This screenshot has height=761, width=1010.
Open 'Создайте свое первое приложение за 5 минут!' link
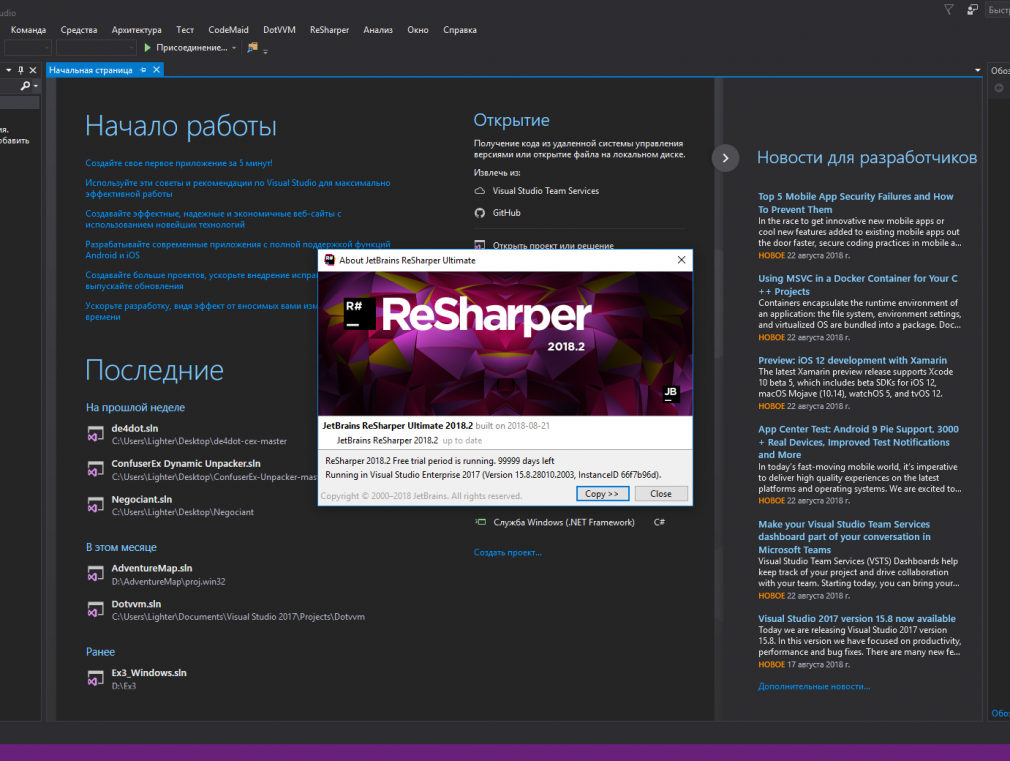point(179,164)
